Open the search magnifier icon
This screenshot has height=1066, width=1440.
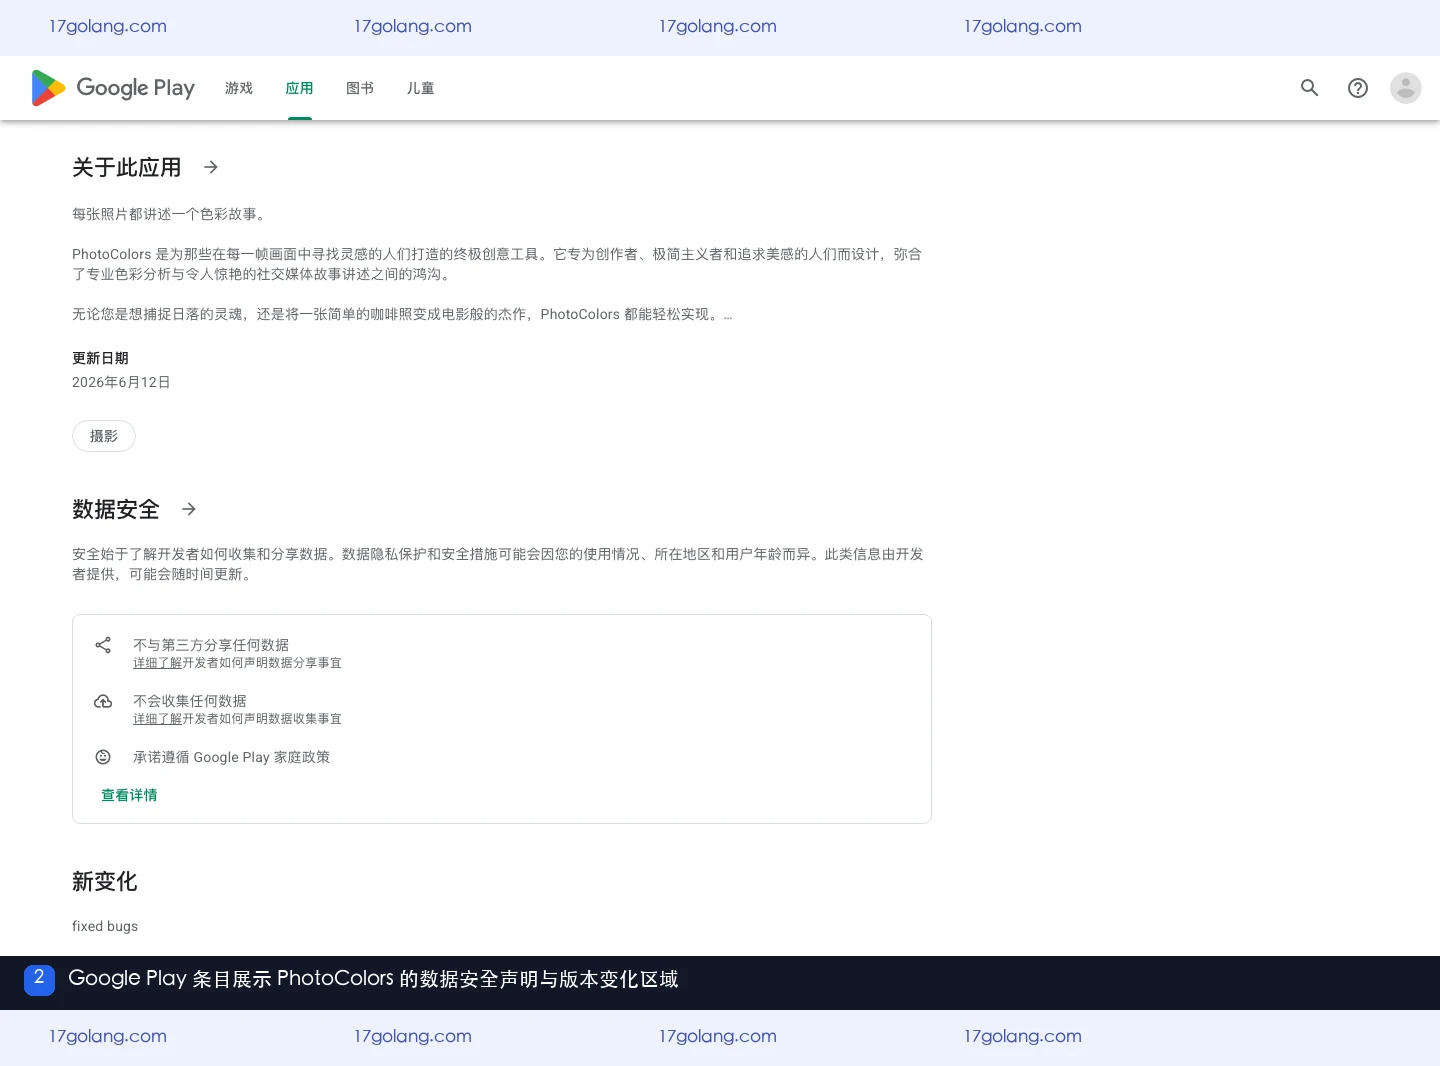1310,88
